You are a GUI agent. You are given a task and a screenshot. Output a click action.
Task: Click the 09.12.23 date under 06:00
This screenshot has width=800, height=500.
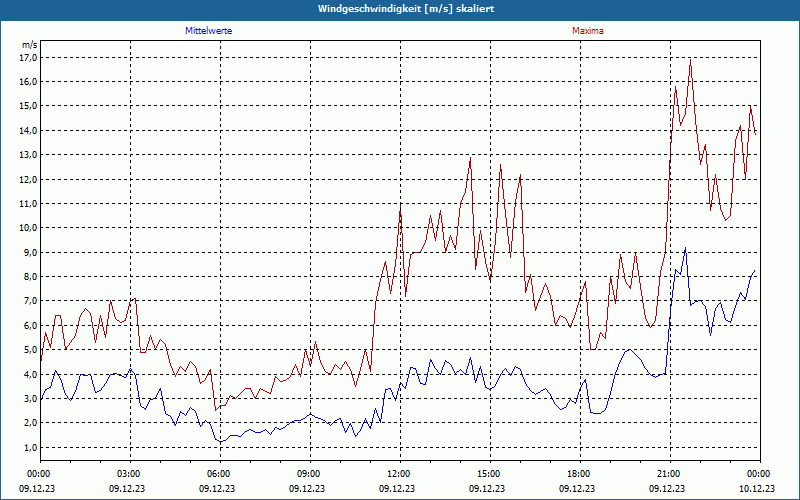(217, 488)
